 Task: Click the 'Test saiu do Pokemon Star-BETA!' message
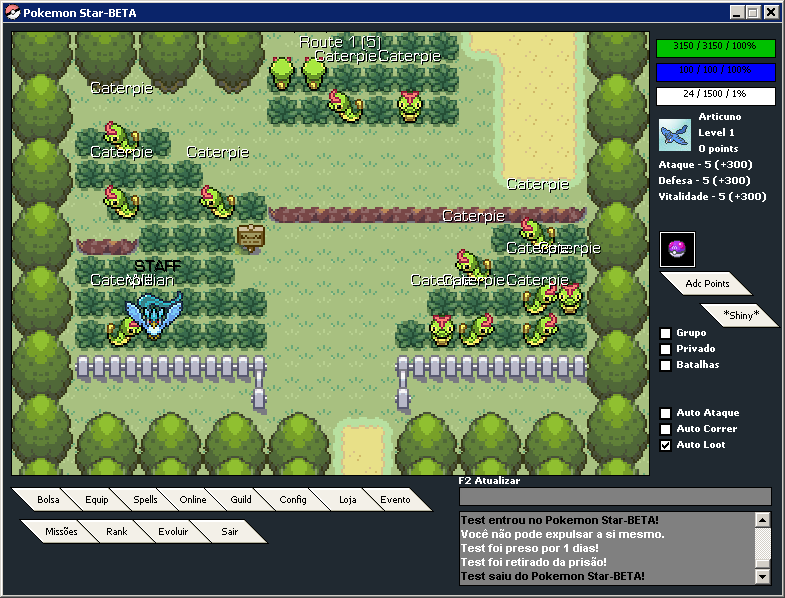pos(553,576)
